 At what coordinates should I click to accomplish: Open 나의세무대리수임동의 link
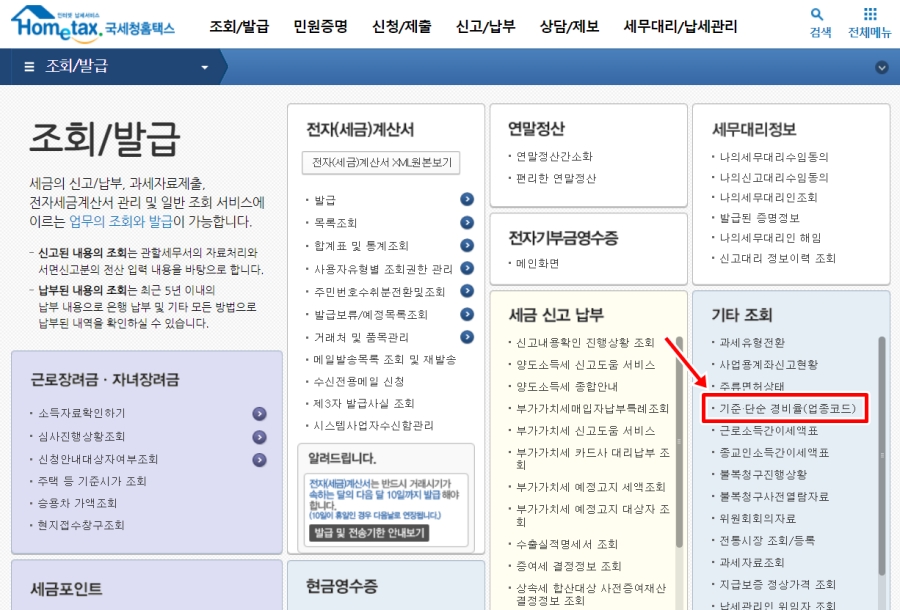774,157
